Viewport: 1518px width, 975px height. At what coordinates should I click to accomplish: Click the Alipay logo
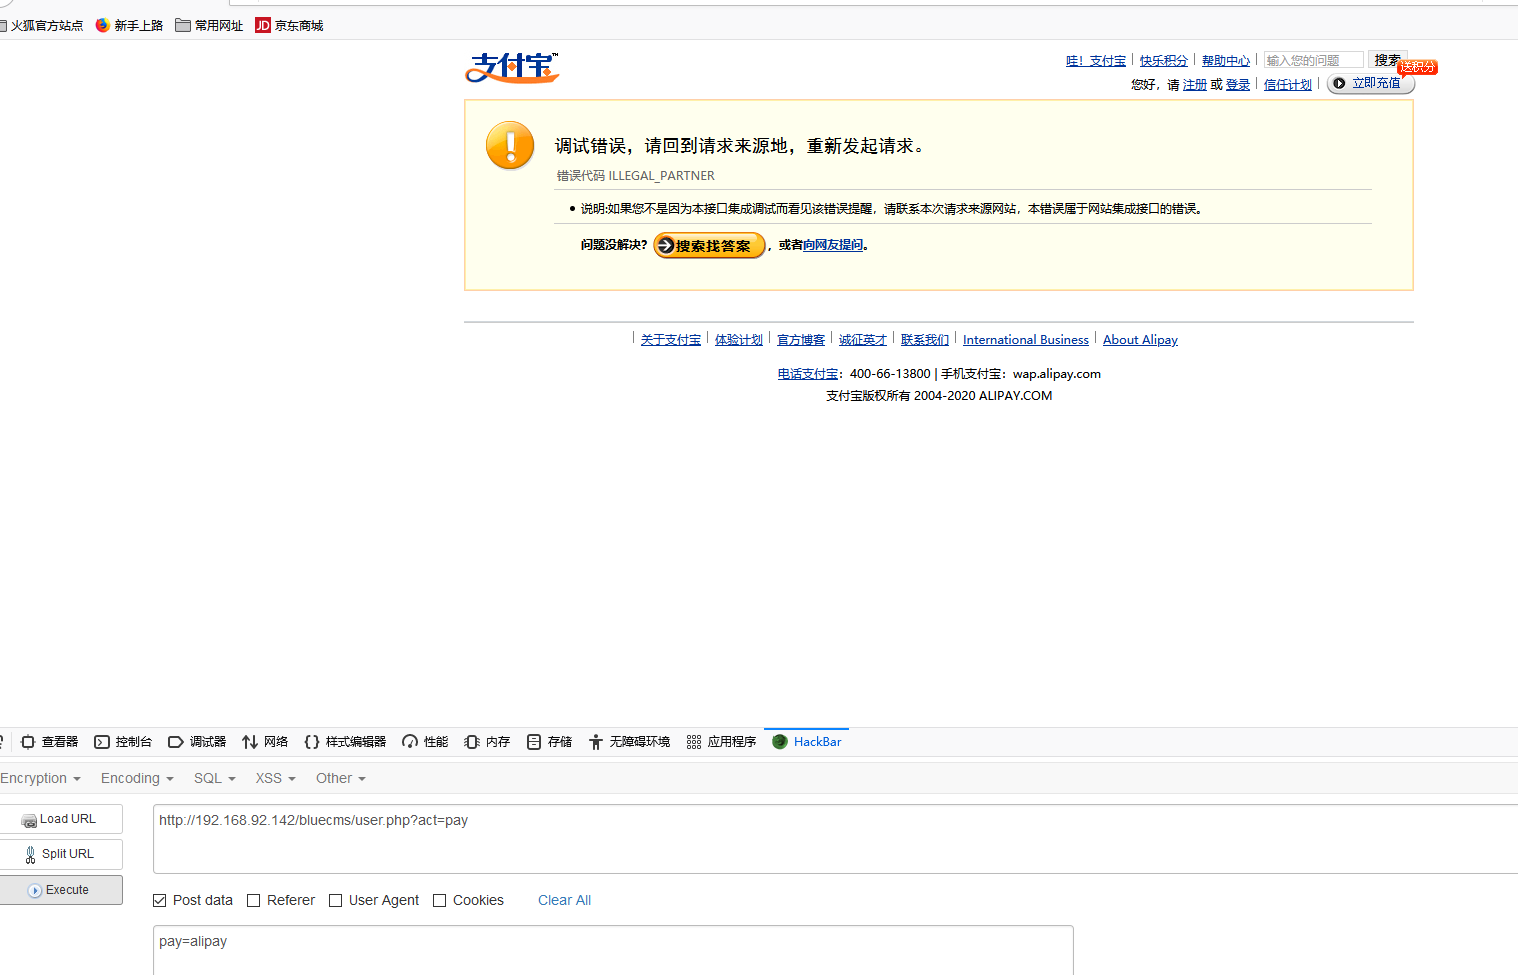point(512,67)
